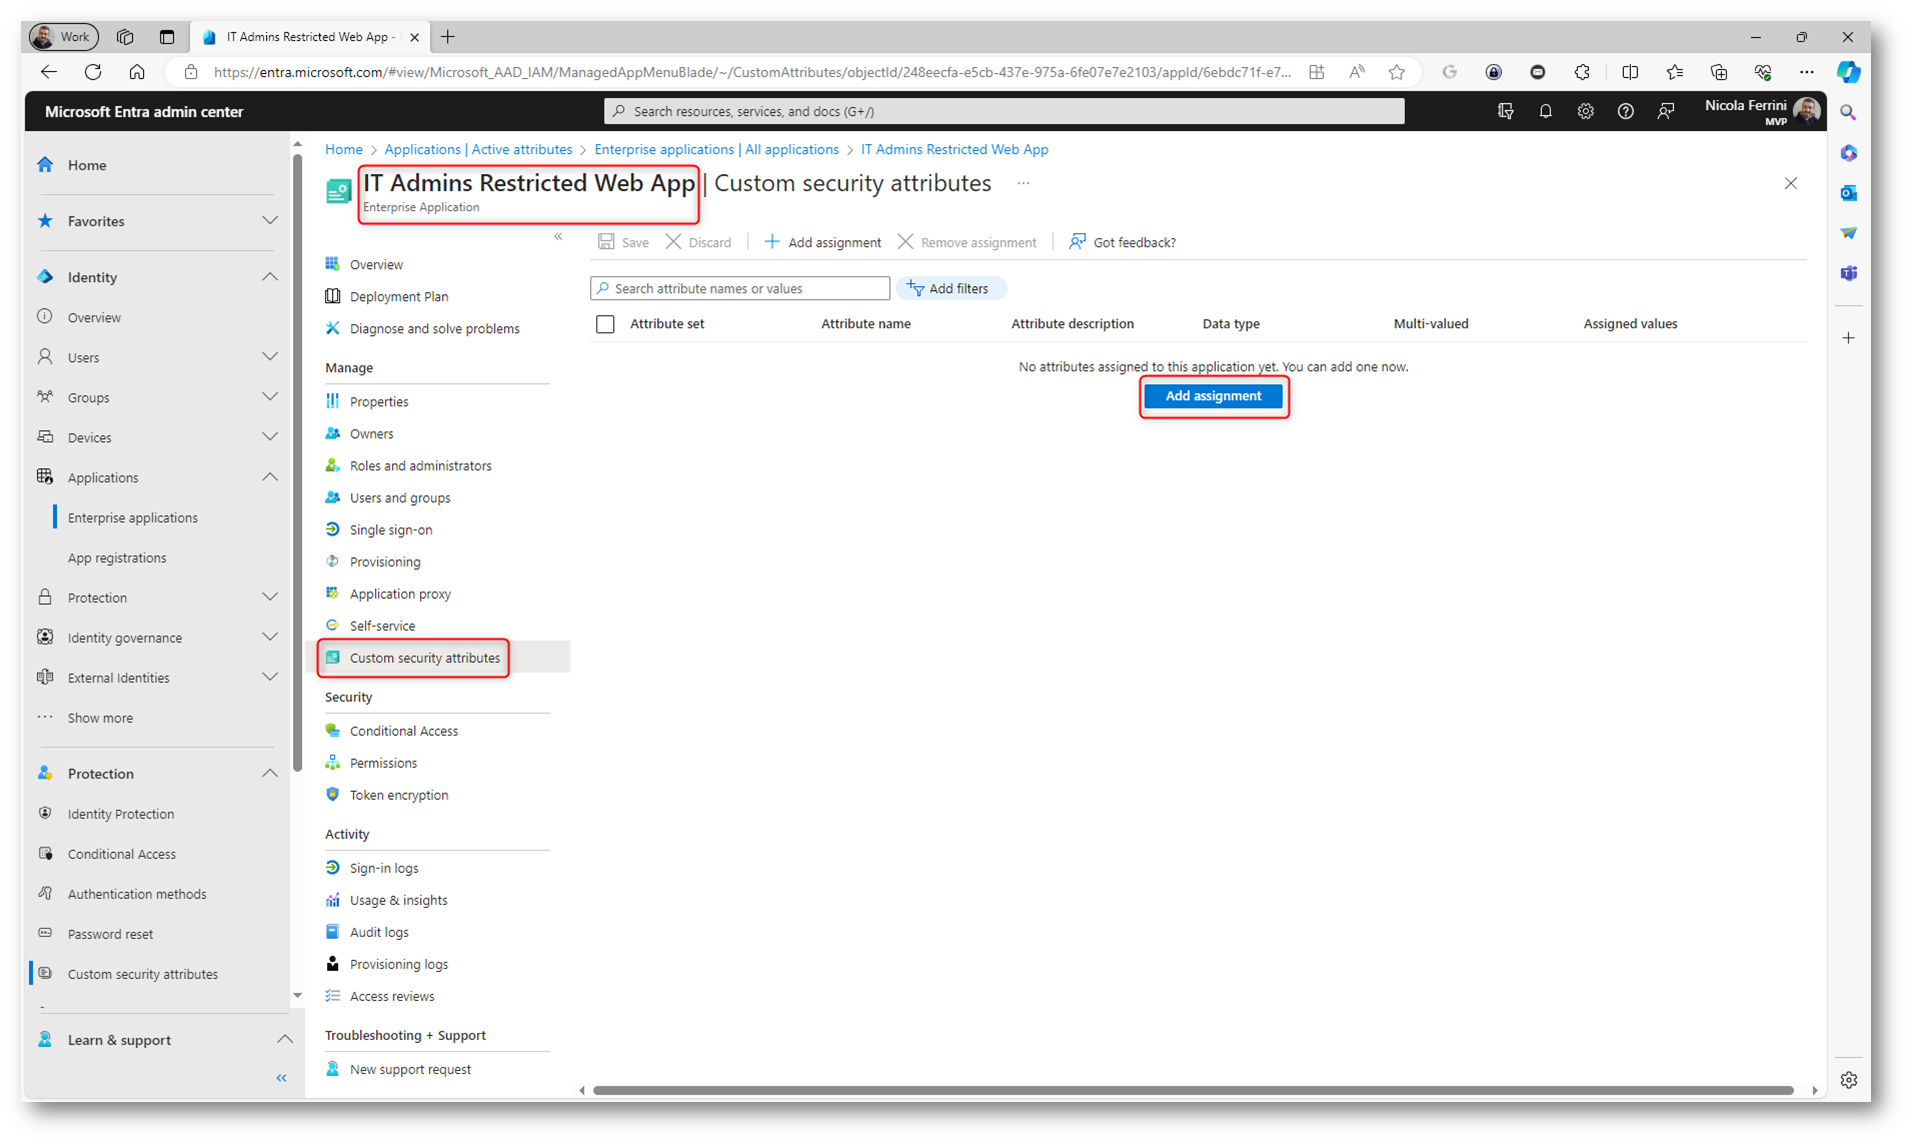This screenshot has height=1144, width=1913.
Task: Toggle the select-all attributes checkbox
Action: tap(605, 324)
